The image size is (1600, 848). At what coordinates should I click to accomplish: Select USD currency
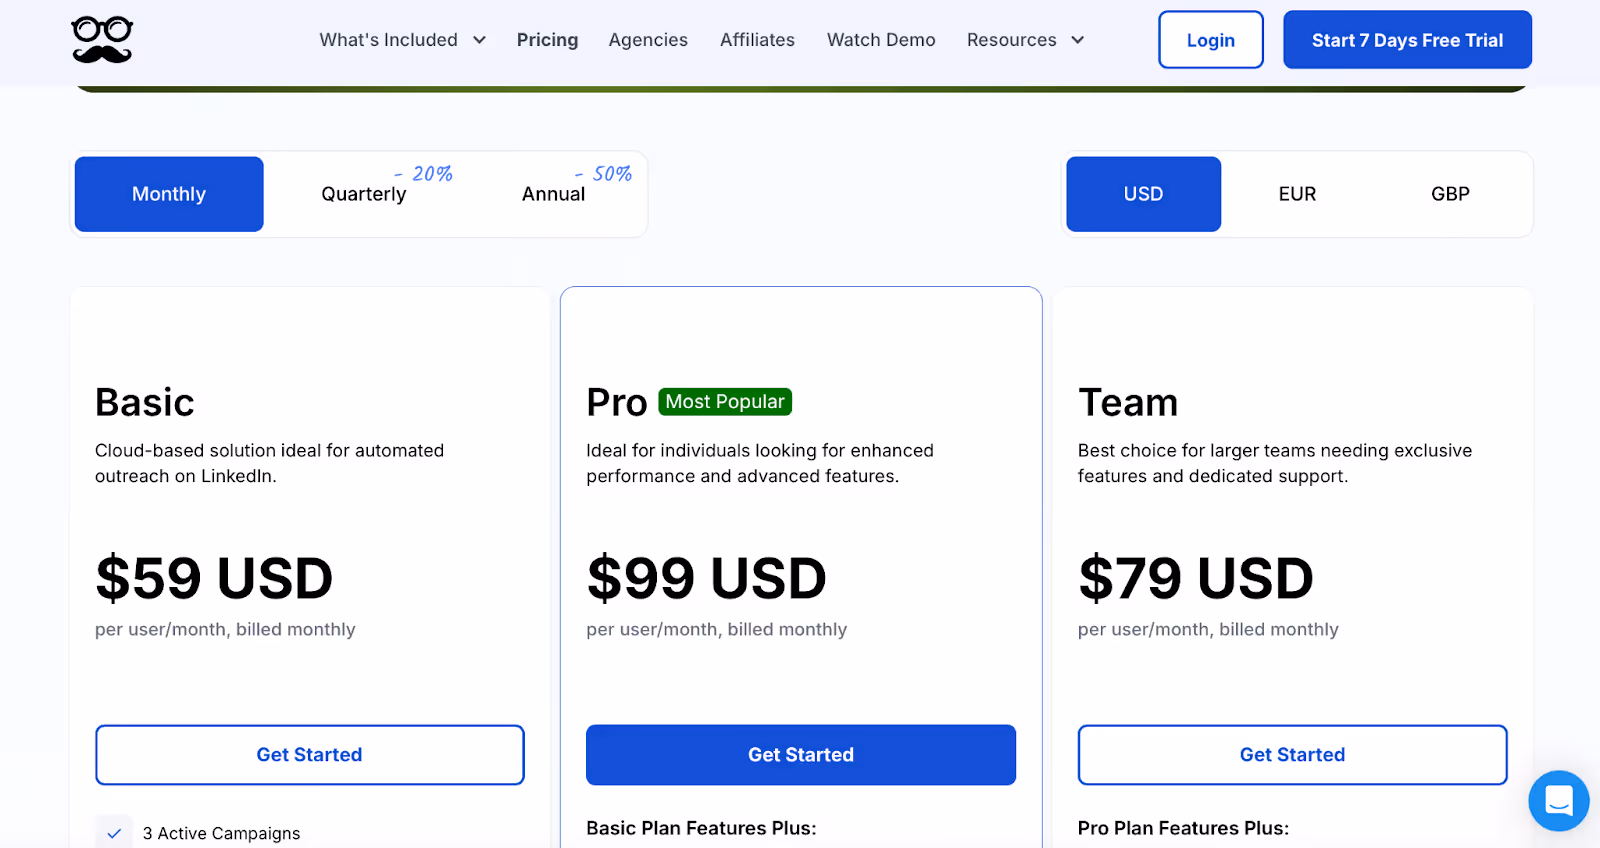click(x=1143, y=194)
